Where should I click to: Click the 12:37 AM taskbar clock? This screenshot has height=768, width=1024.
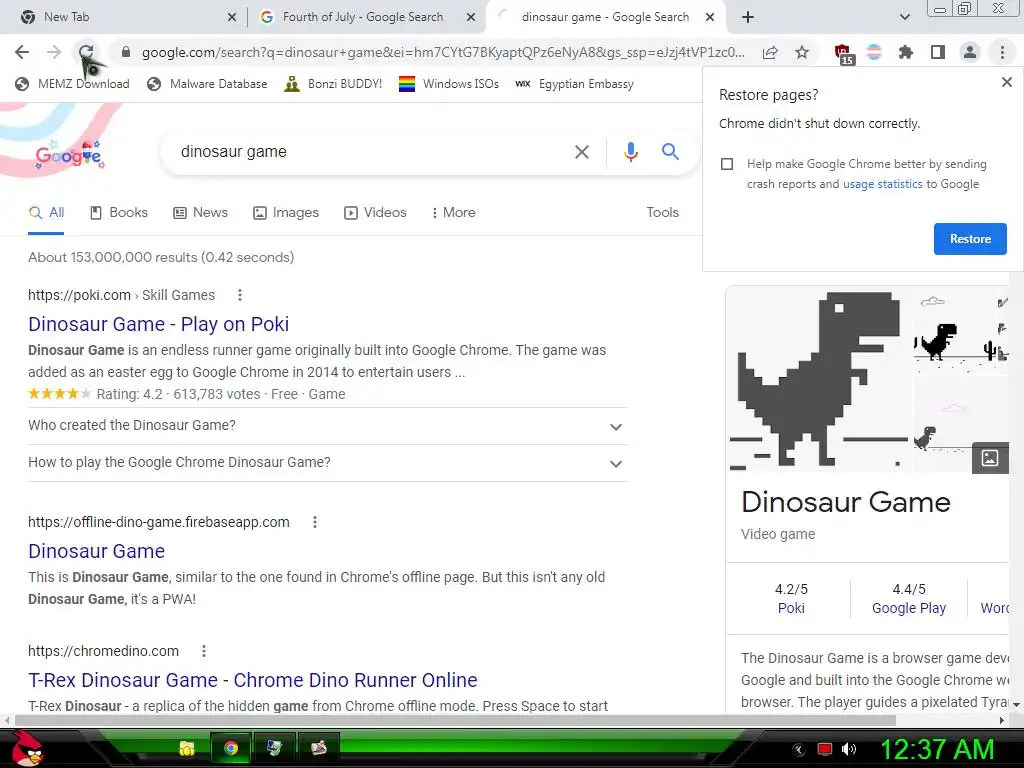point(938,749)
